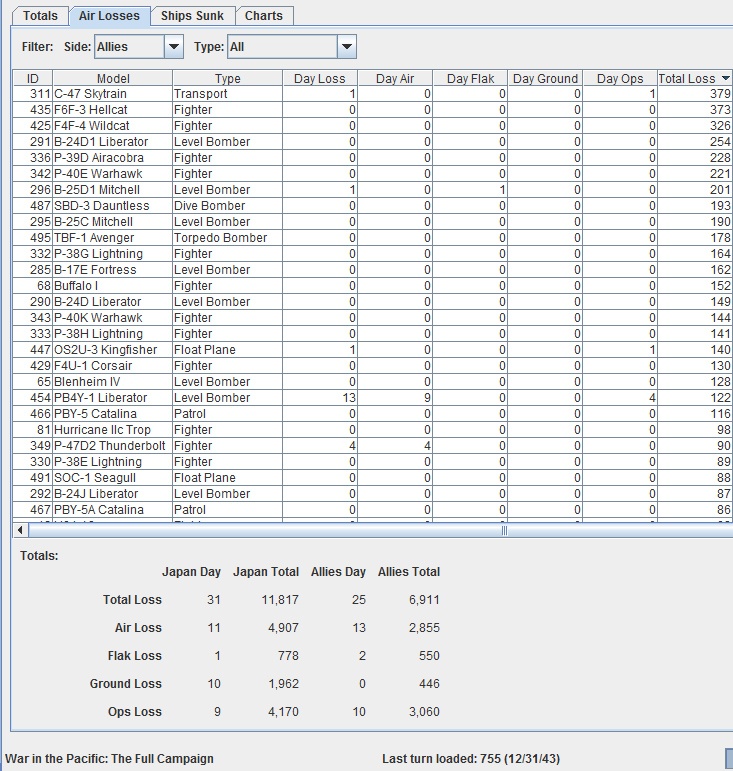Click War in the Pacific campaign status text
The width and height of the screenshot is (733, 771).
coord(109,759)
